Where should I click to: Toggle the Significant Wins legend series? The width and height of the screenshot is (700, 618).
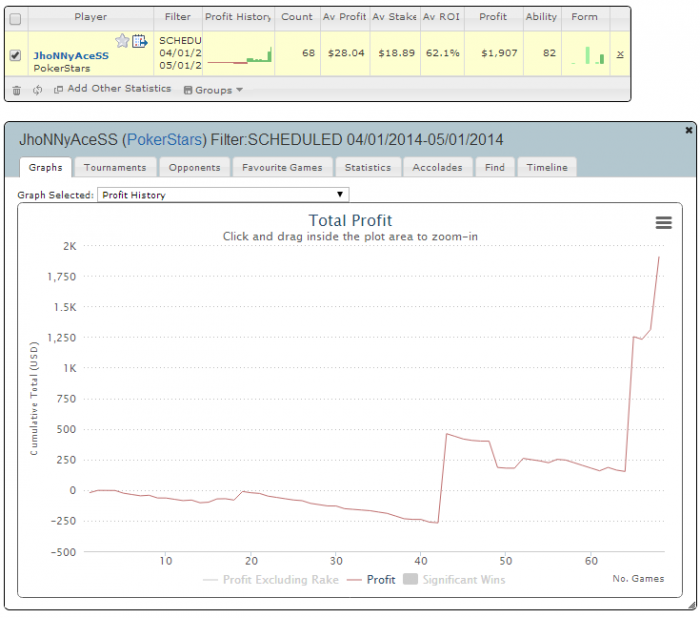[454, 580]
